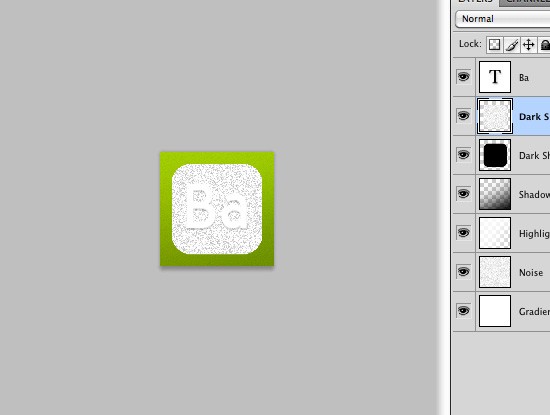
Task: Click the Ba icon artwork on canvas
Action: 217,209
